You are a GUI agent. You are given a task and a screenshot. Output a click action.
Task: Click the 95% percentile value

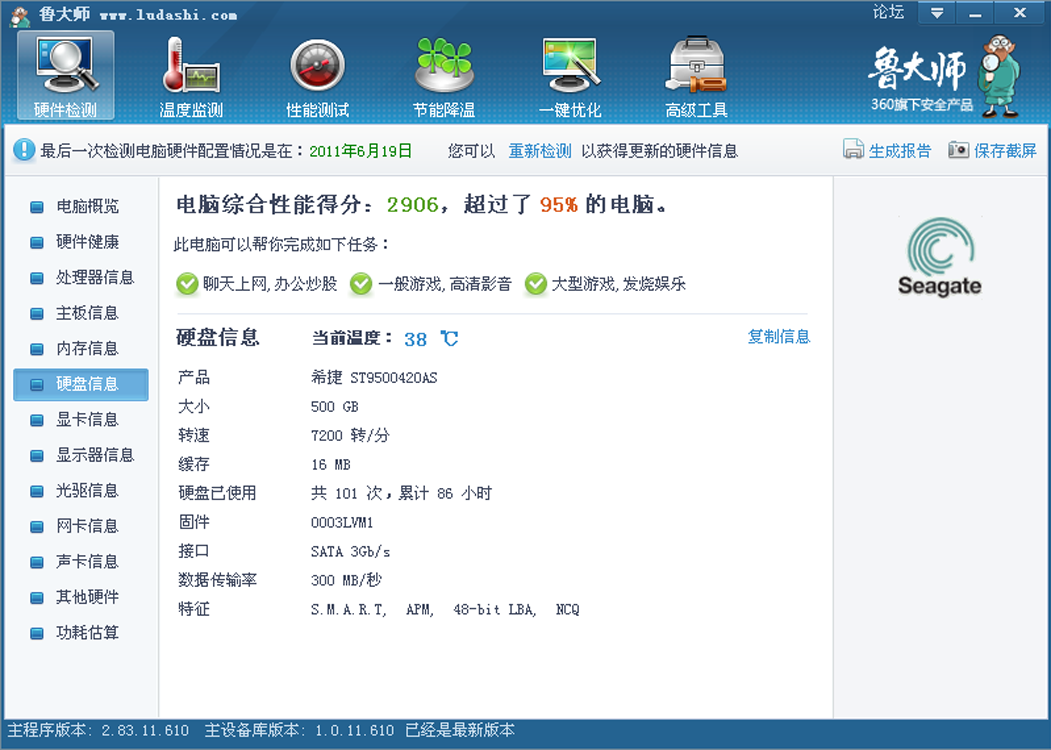(558, 204)
